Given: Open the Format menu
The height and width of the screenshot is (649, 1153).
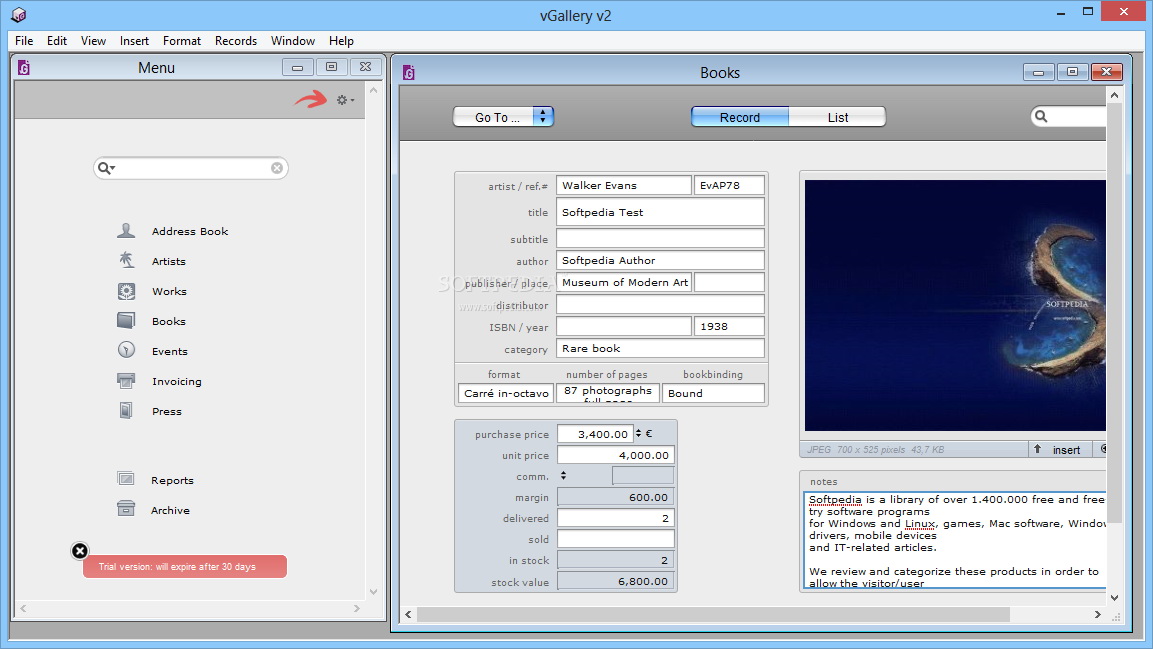Looking at the screenshot, I should [182, 41].
